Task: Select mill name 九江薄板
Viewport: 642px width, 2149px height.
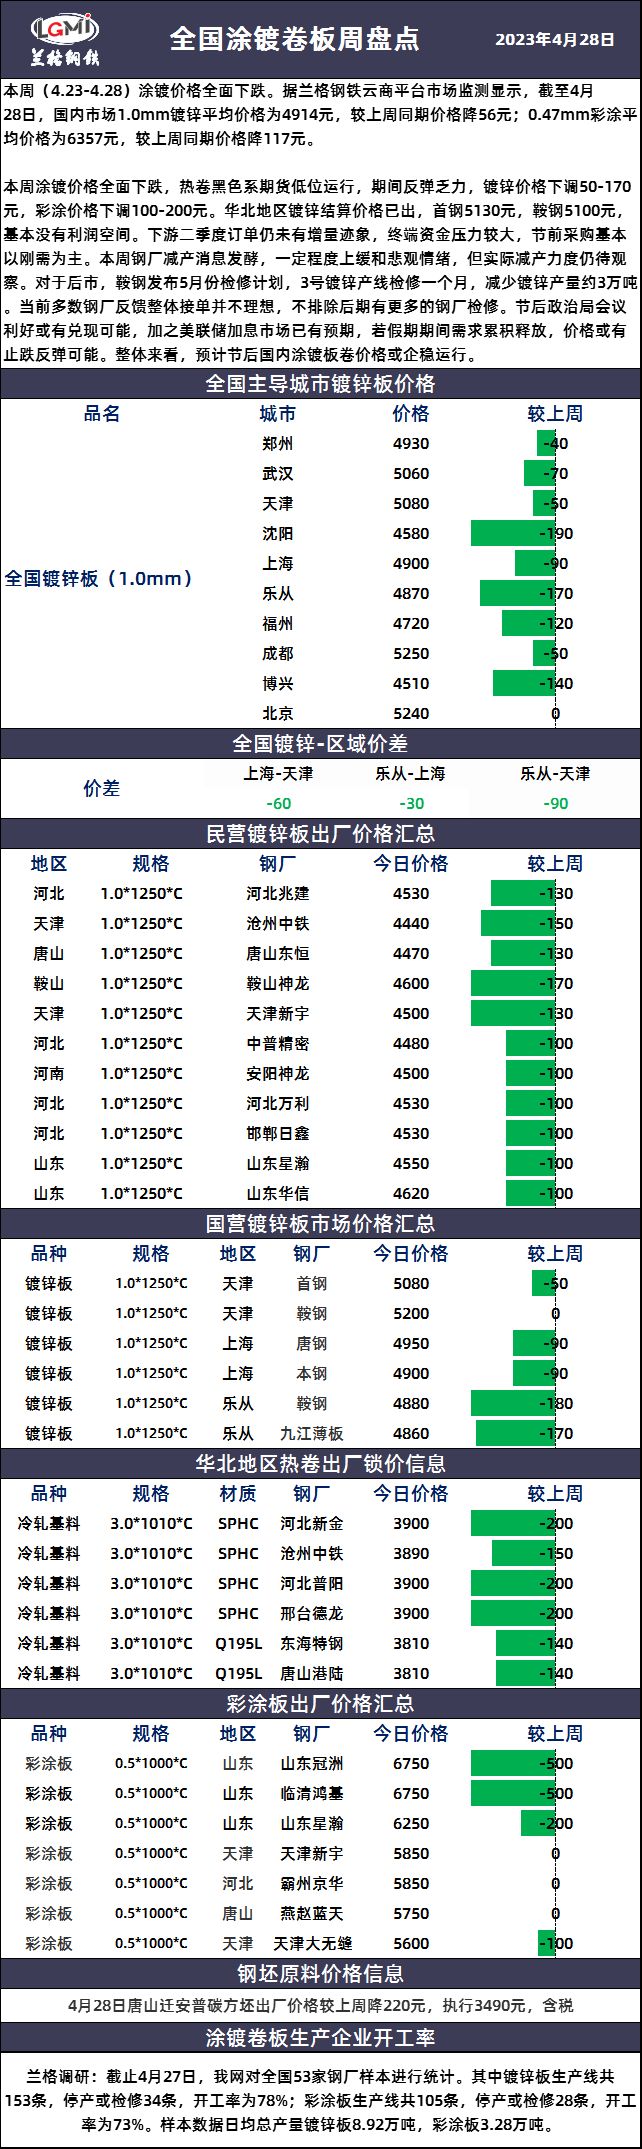Action: tap(311, 1434)
